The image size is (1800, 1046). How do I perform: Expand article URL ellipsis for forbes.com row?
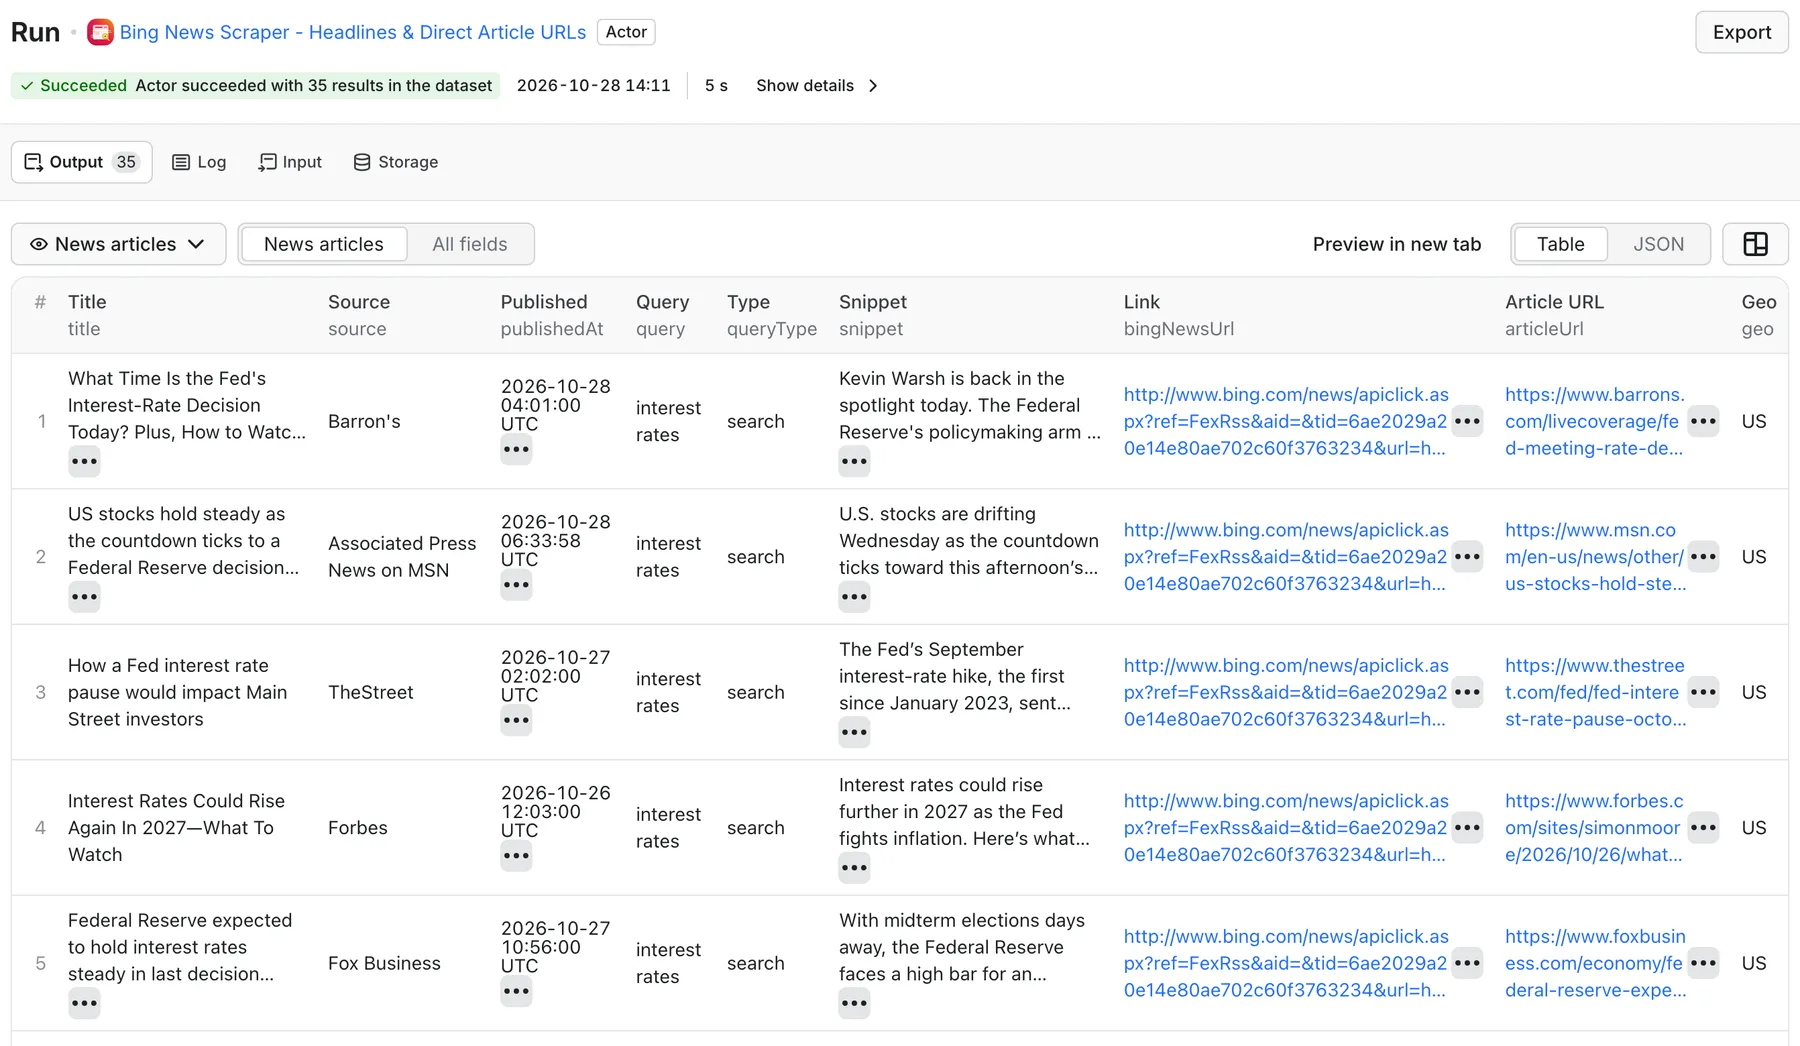1703,828
